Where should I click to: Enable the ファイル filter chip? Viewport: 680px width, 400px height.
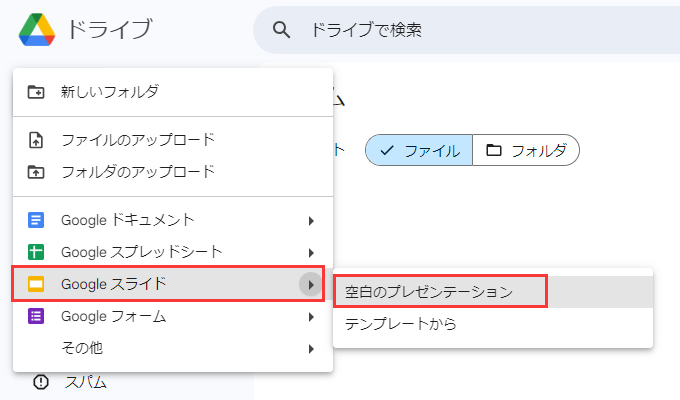(419, 150)
